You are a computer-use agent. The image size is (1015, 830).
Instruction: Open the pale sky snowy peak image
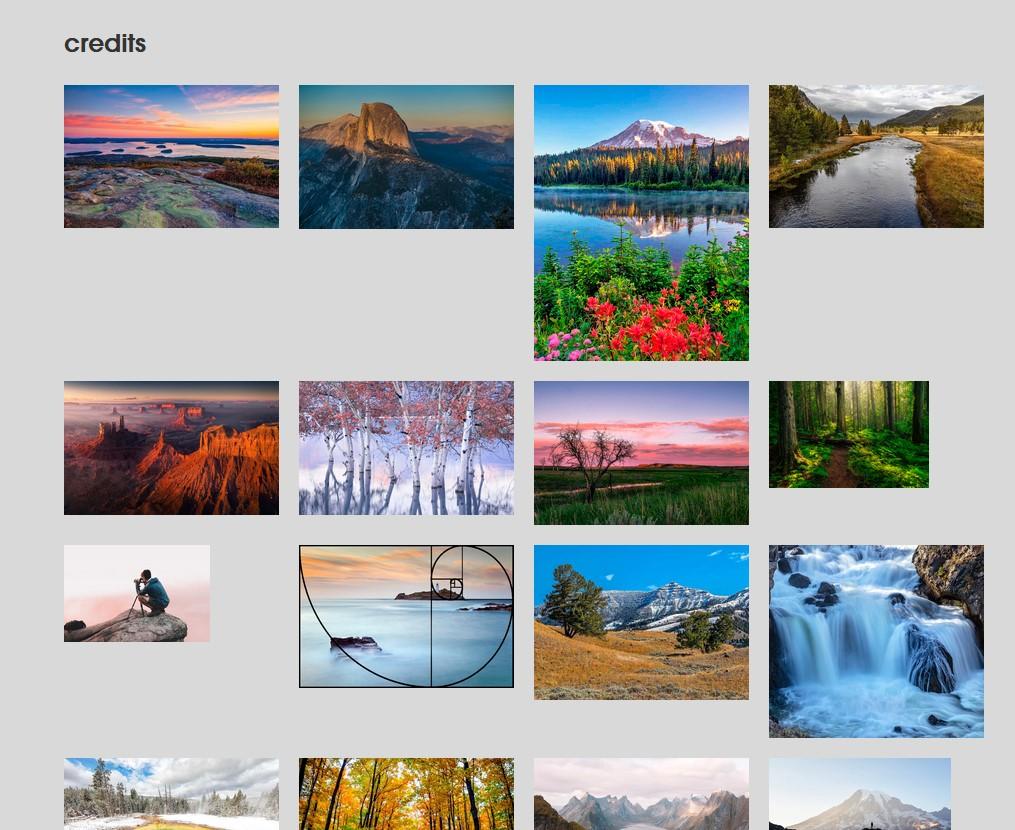[860, 794]
